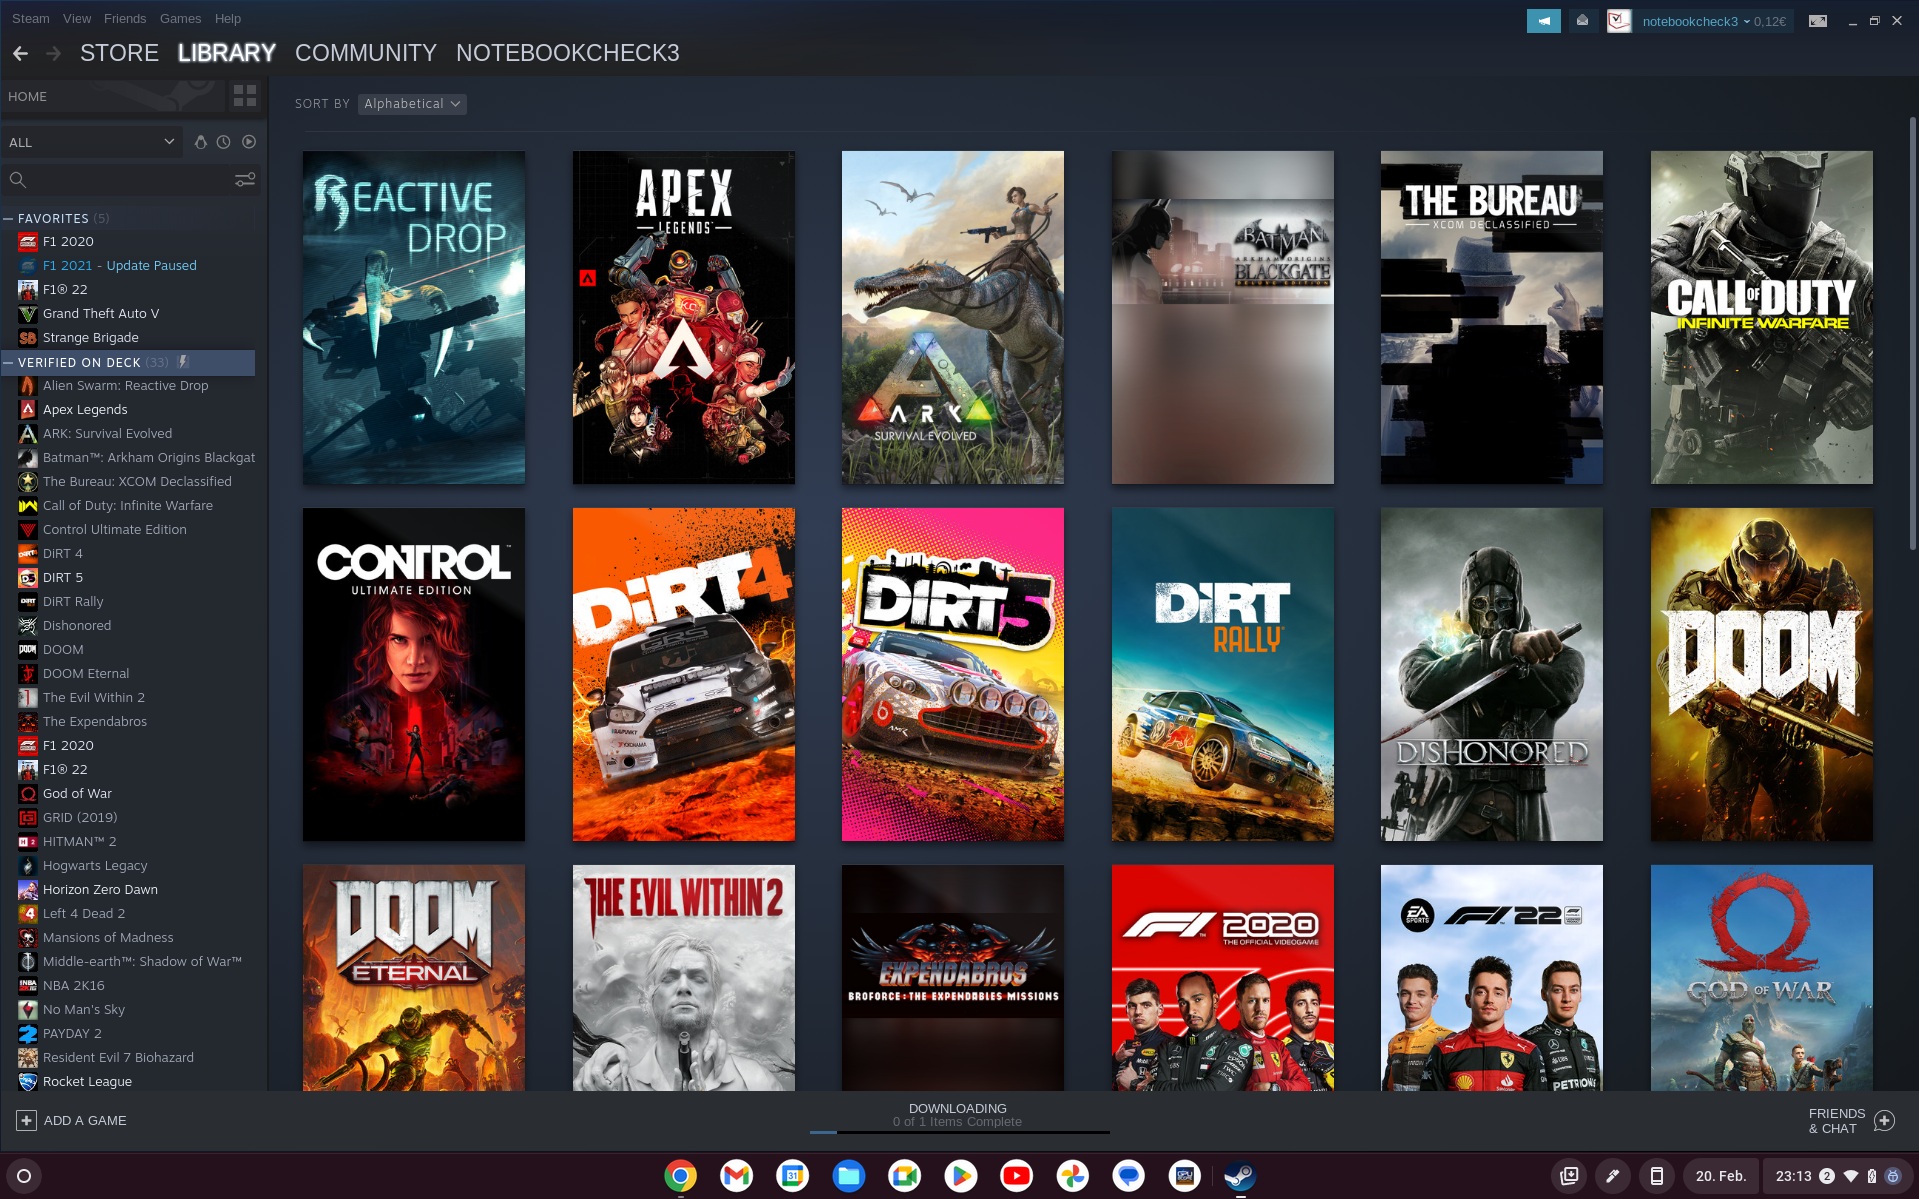Open the Control Ultimate Edition cover
1919x1199 pixels.
click(414, 674)
